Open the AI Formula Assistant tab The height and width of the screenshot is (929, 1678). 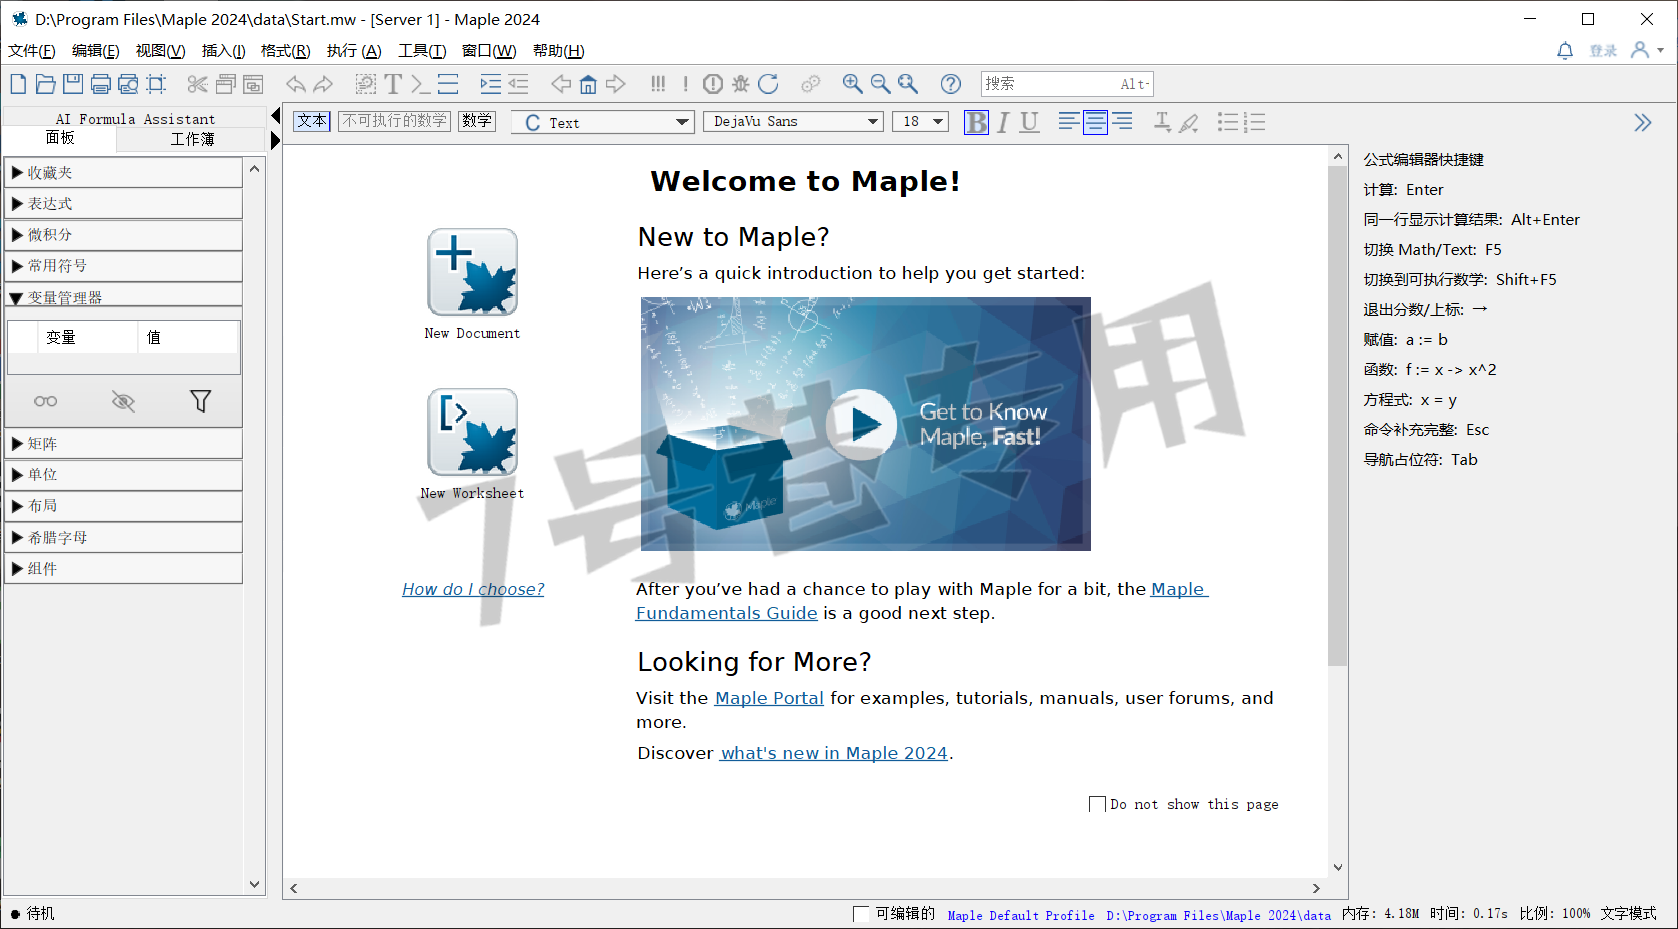(135, 118)
